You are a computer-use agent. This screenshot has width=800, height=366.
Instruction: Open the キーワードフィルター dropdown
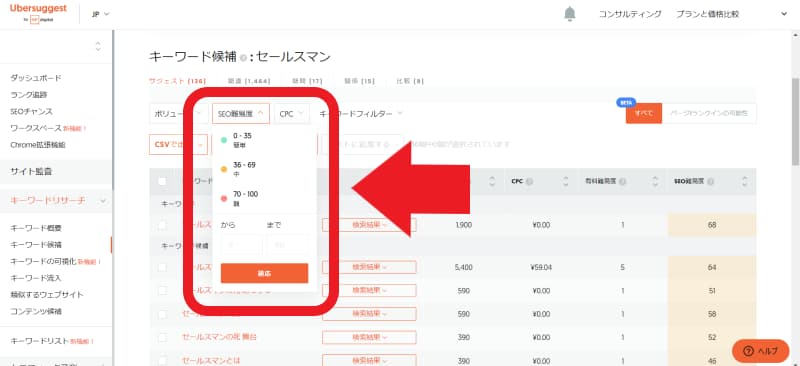pyautogui.click(x=361, y=114)
